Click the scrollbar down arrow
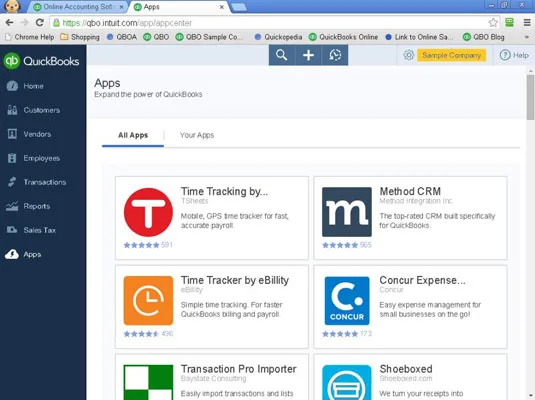The width and height of the screenshot is (535, 400). pyautogui.click(x=530, y=396)
